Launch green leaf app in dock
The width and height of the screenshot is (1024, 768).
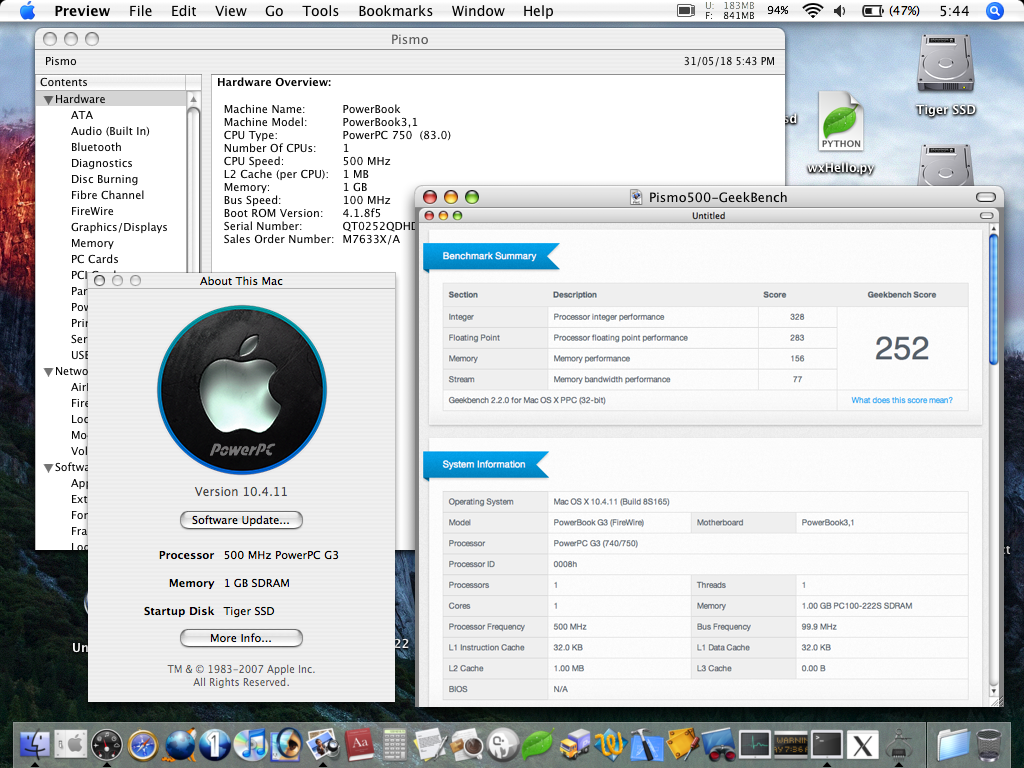537,744
